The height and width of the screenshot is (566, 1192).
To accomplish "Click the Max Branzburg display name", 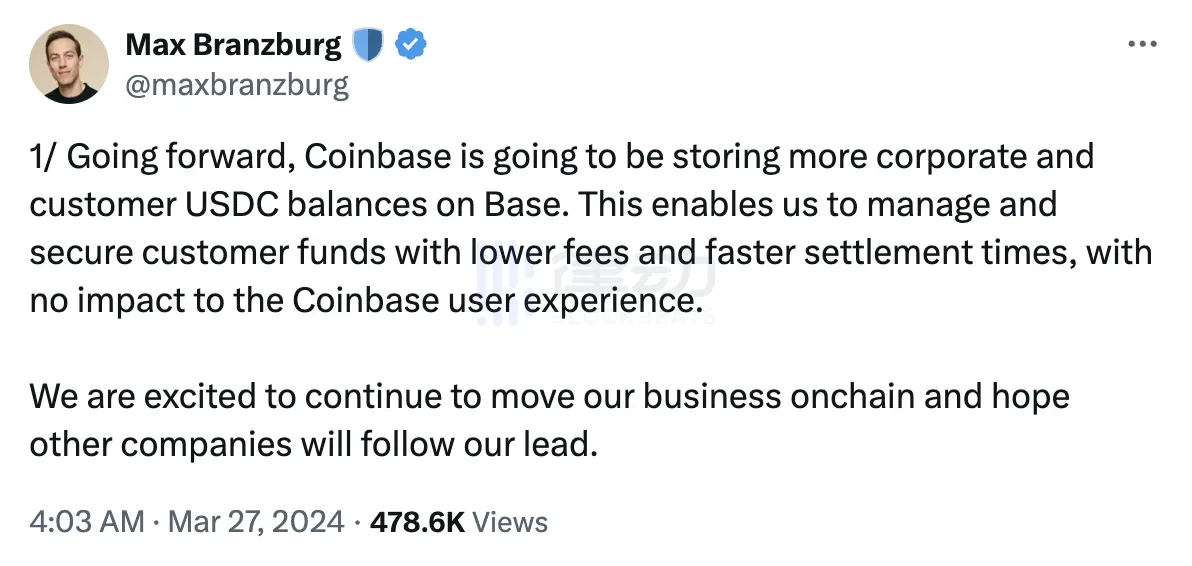I will [x=234, y=45].
